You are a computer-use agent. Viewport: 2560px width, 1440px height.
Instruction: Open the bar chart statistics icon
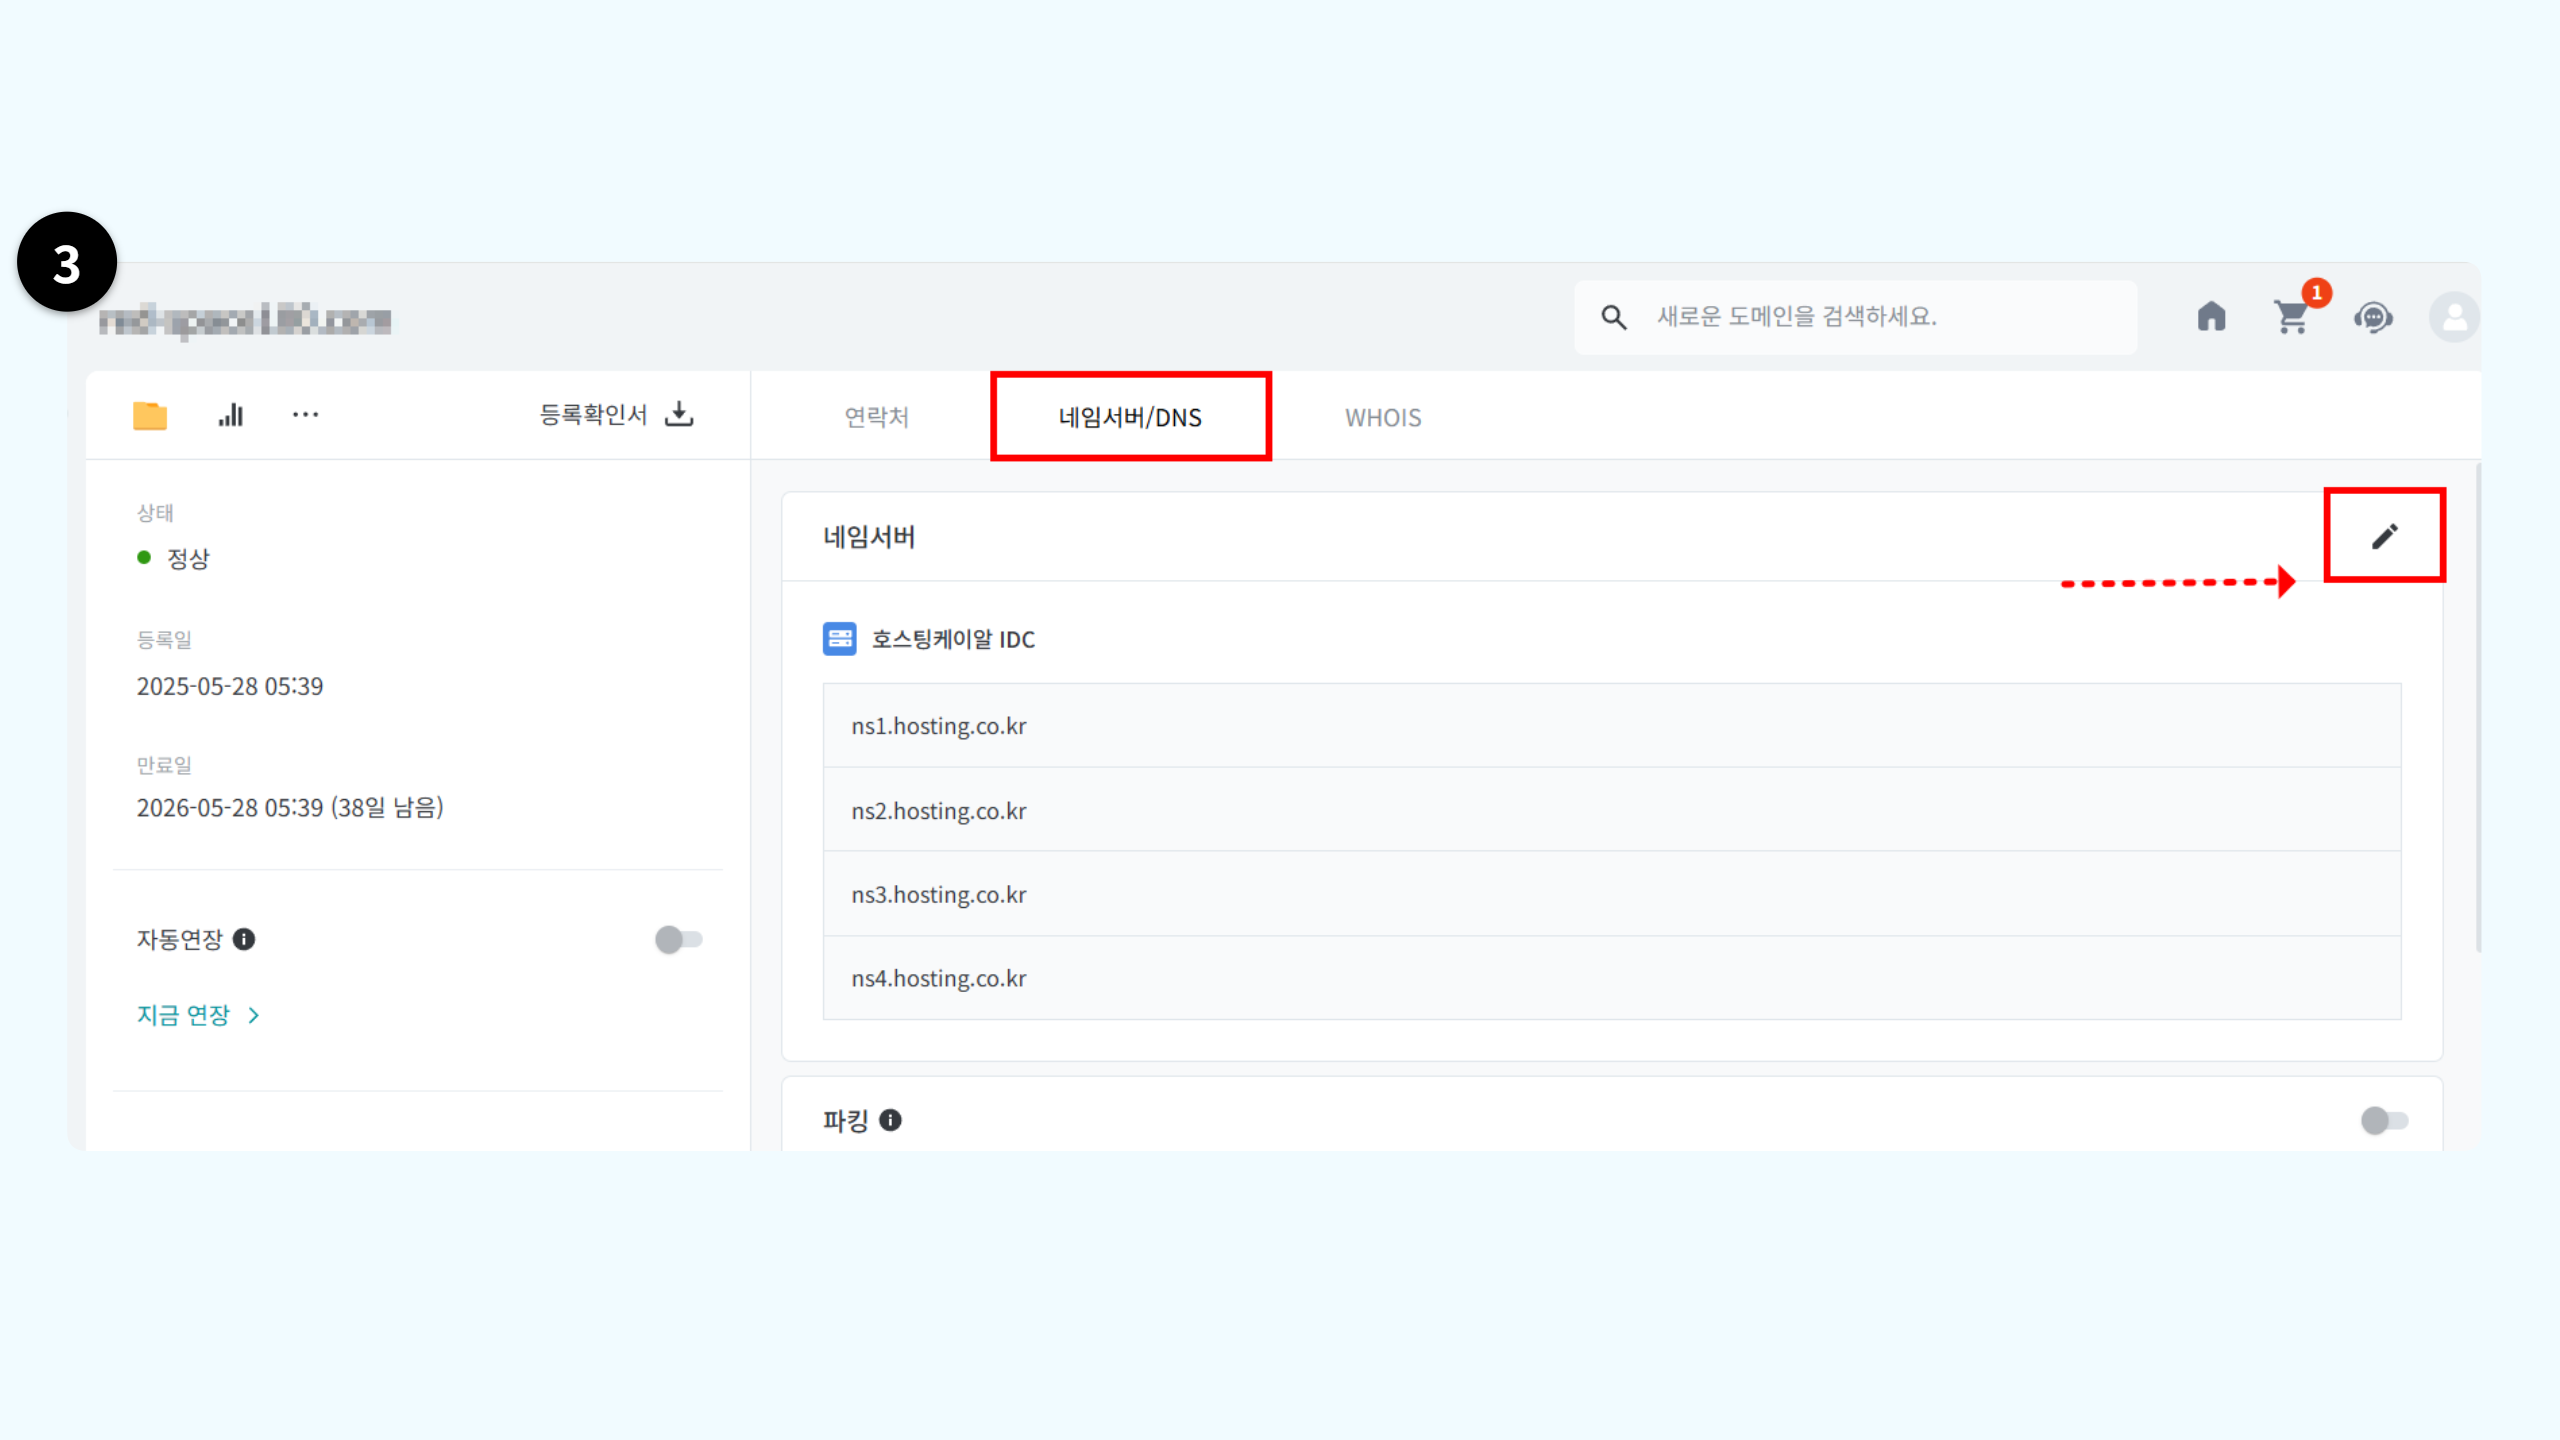(231, 415)
